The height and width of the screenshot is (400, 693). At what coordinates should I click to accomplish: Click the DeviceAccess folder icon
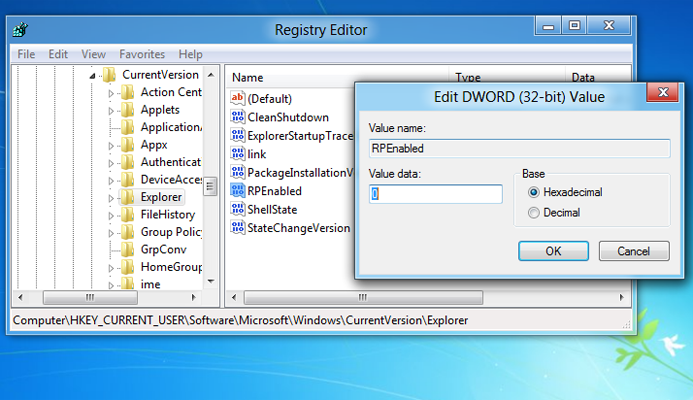click(x=128, y=179)
